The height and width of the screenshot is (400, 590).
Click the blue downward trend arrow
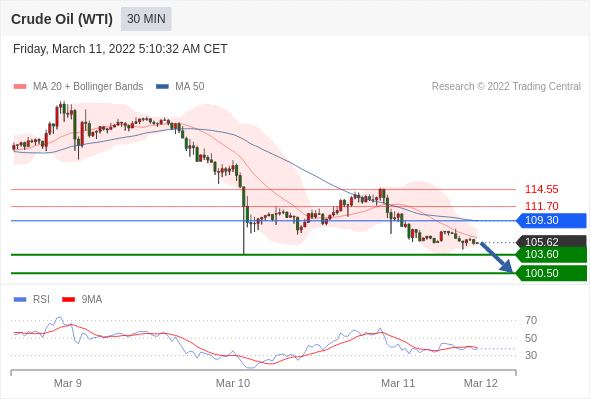point(497,258)
